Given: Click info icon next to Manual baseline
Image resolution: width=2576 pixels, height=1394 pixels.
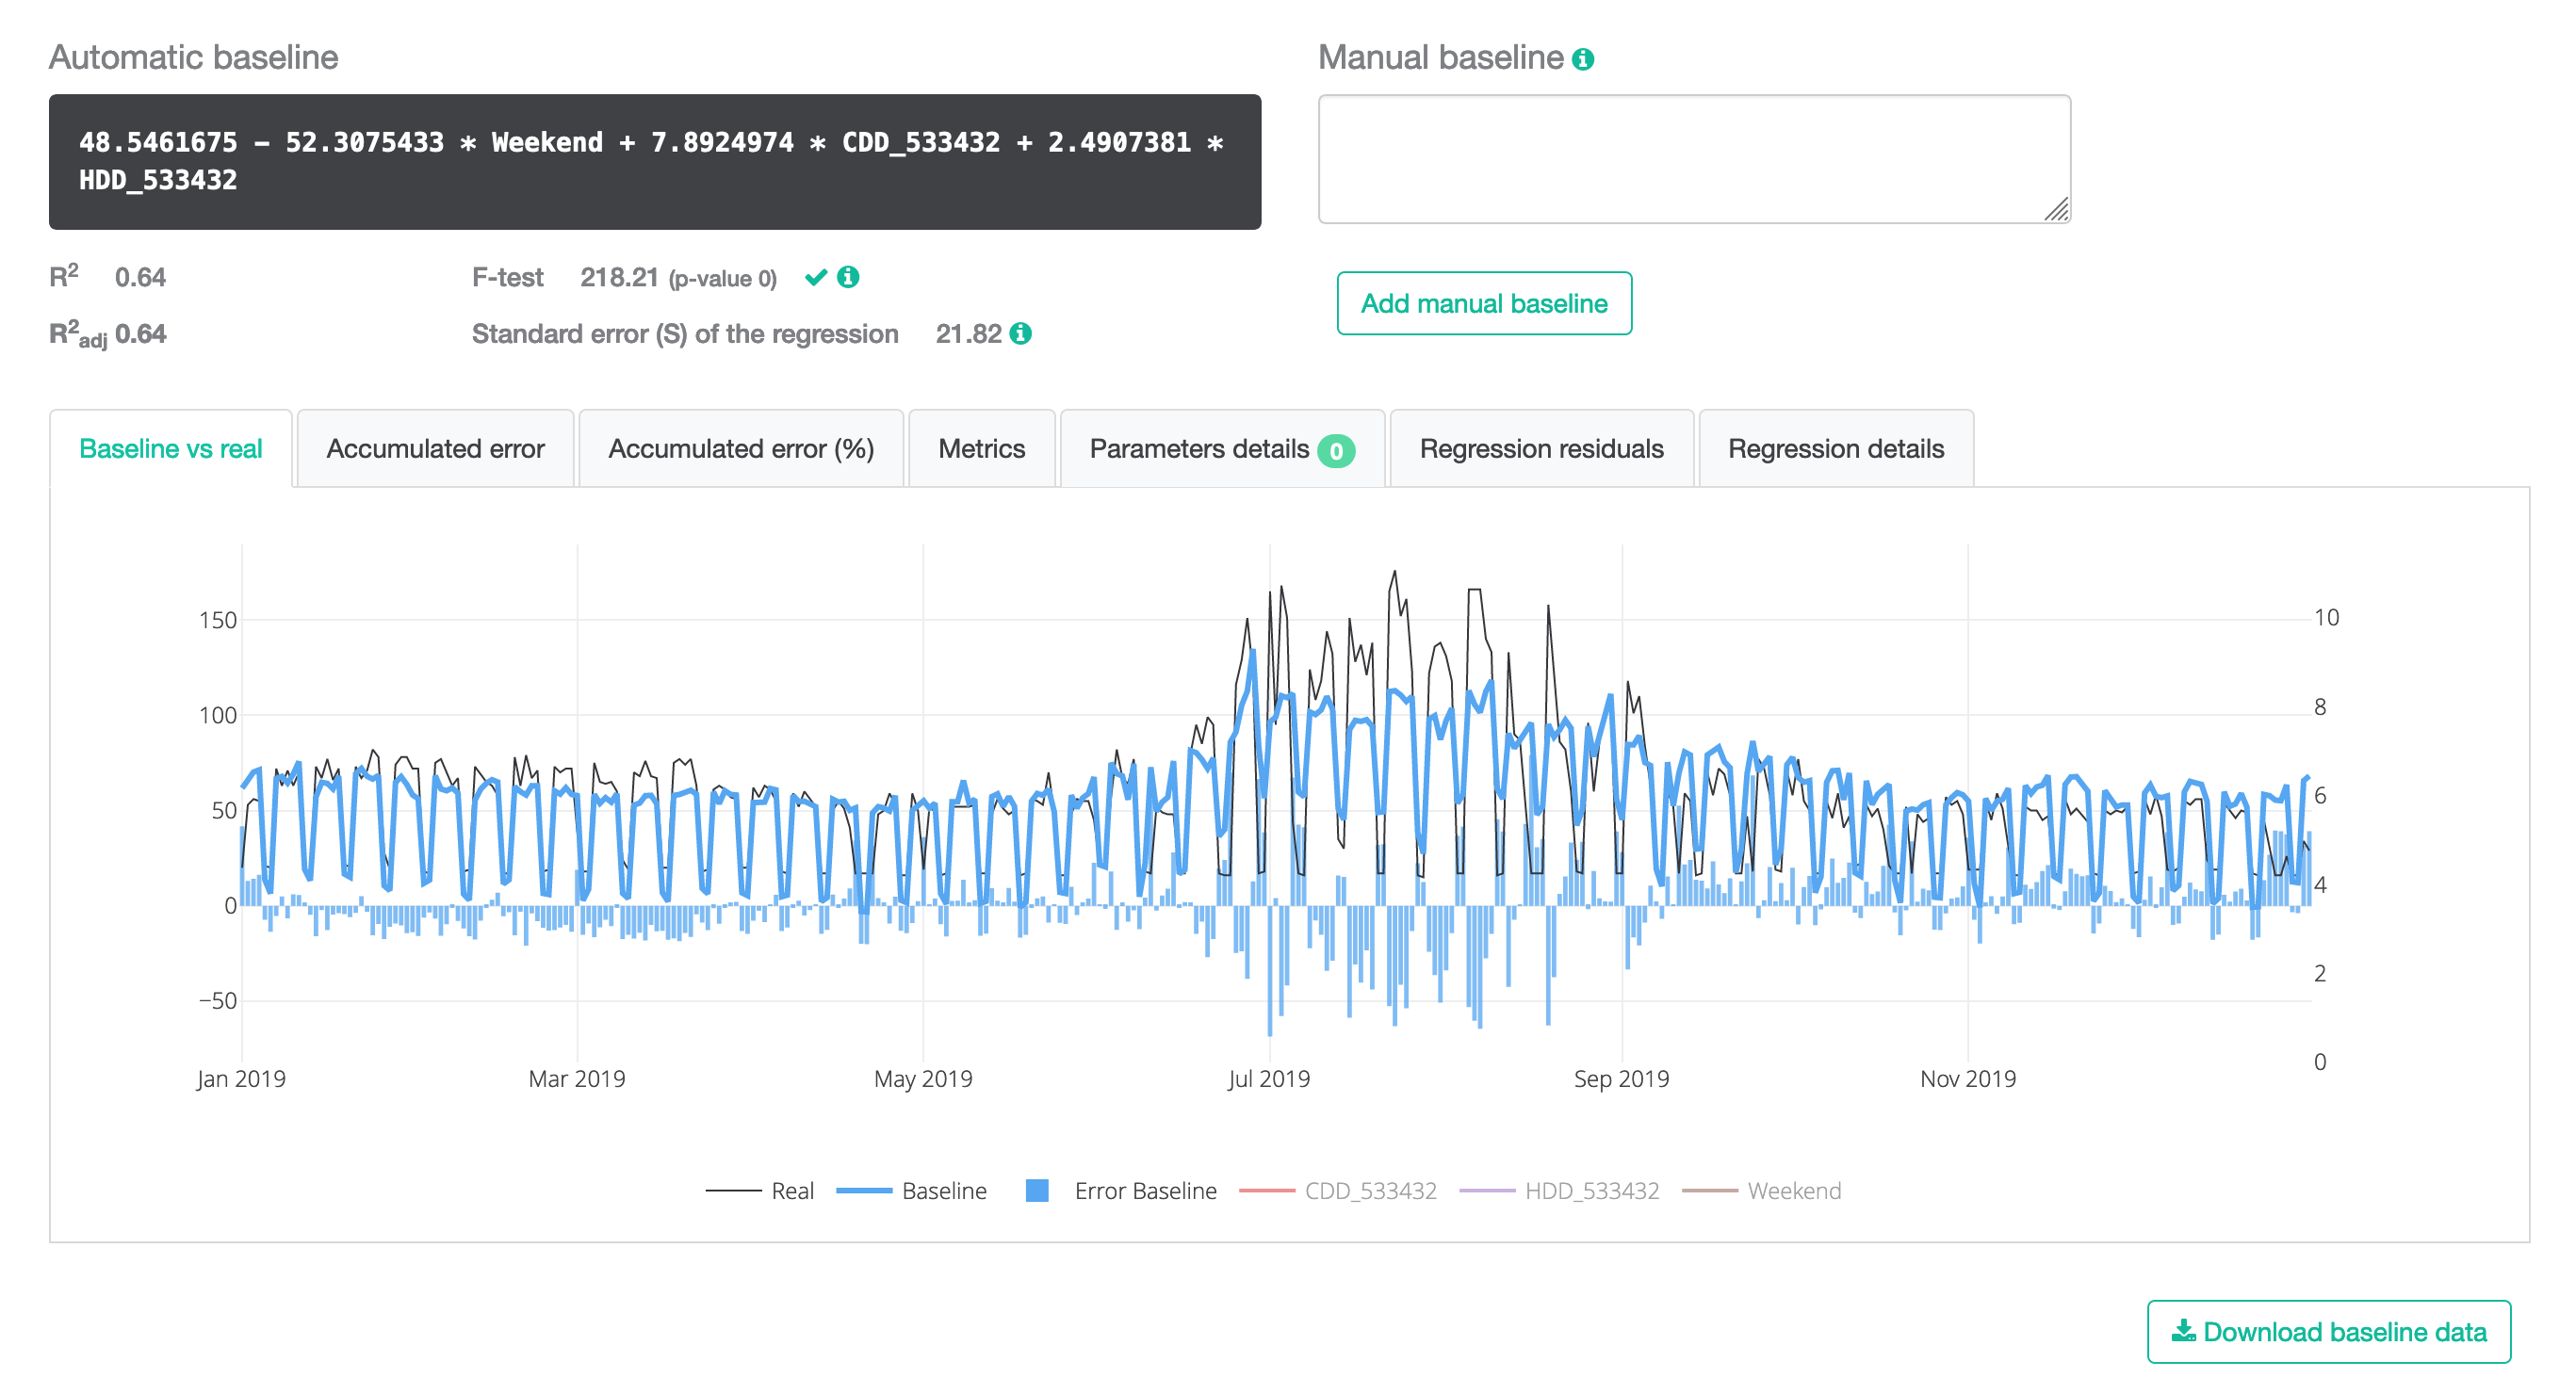Looking at the screenshot, I should point(1582,59).
